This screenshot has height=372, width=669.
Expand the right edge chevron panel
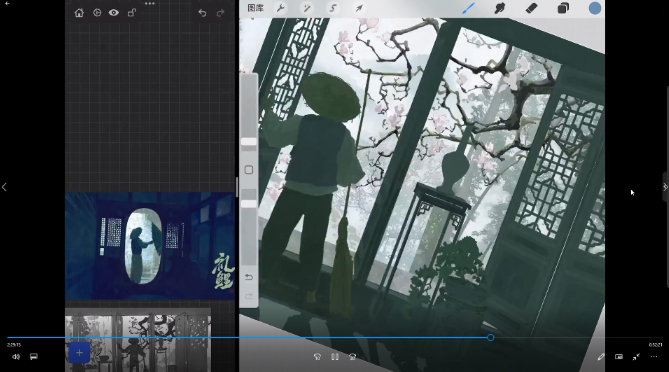(665, 187)
